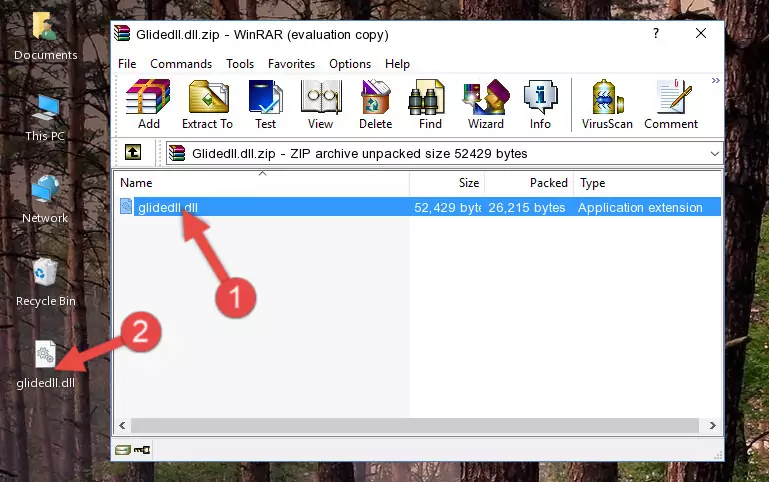Expand hidden toolbar items chevron
The height and width of the screenshot is (482, 769).
tap(716, 80)
